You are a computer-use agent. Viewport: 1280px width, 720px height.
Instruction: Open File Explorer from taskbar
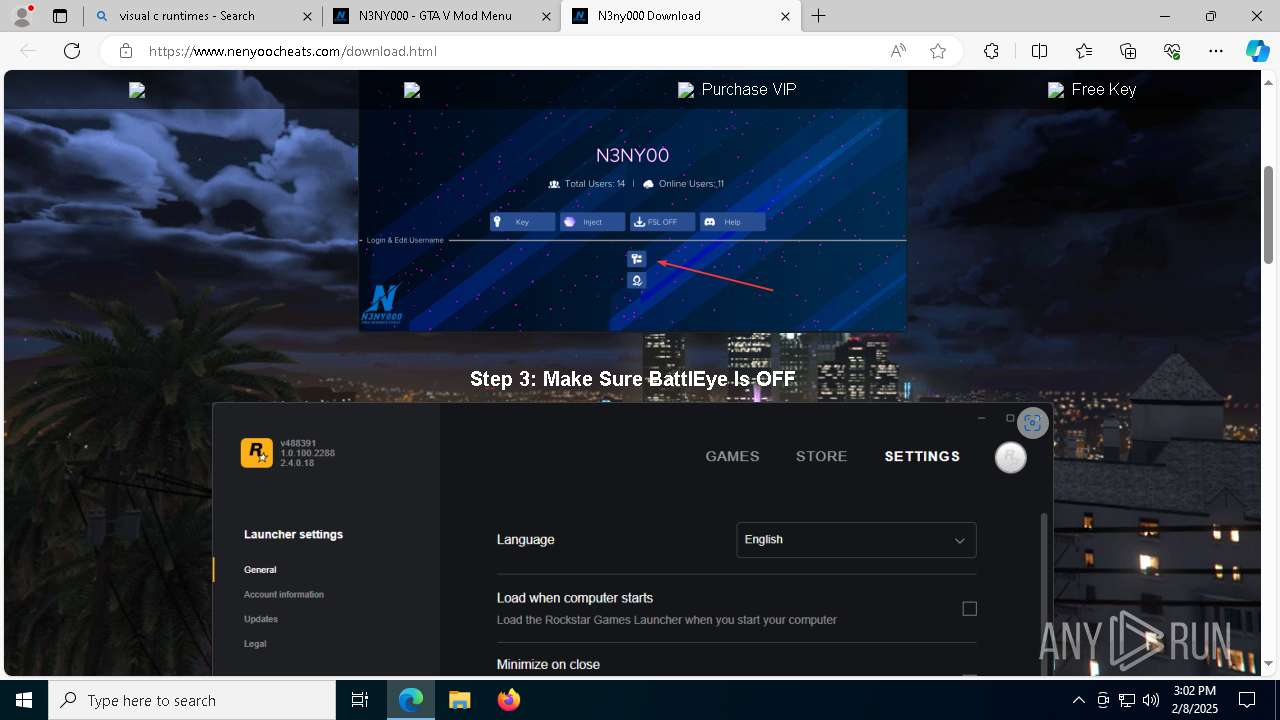(460, 700)
